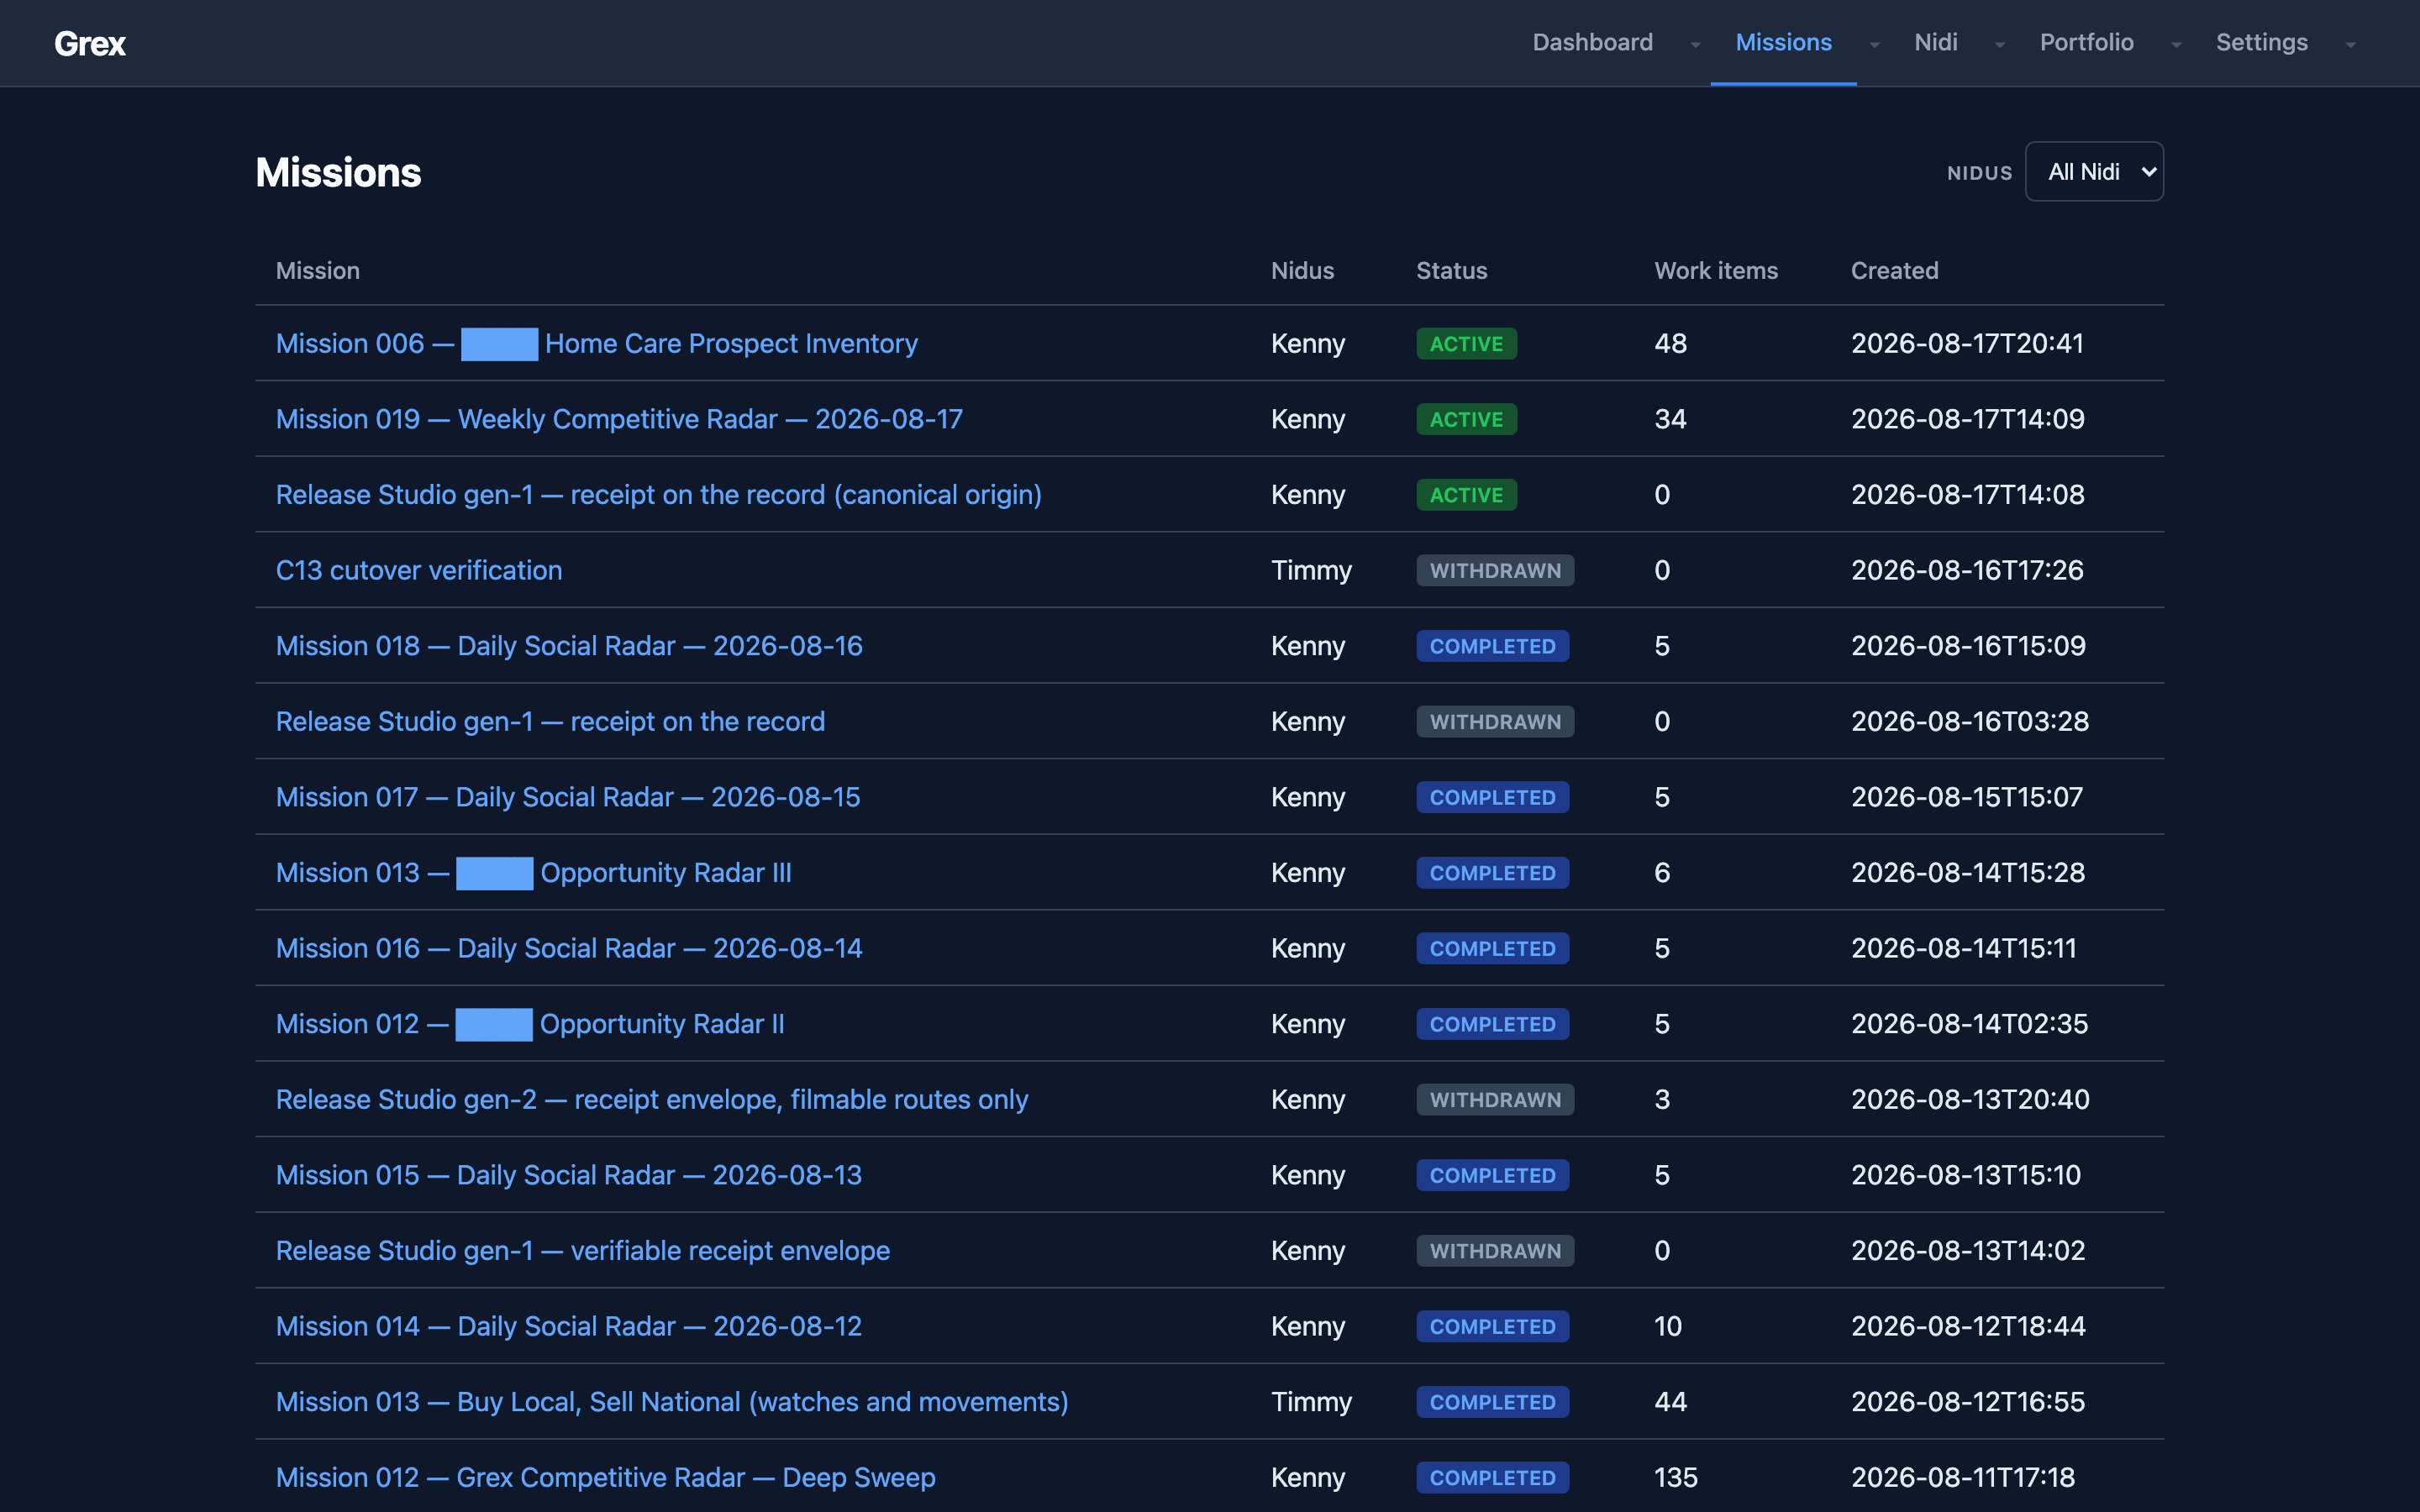This screenshot has height=1512, width=2420.
Task: Click the Status column header
Action: (x=1451, y=270)
